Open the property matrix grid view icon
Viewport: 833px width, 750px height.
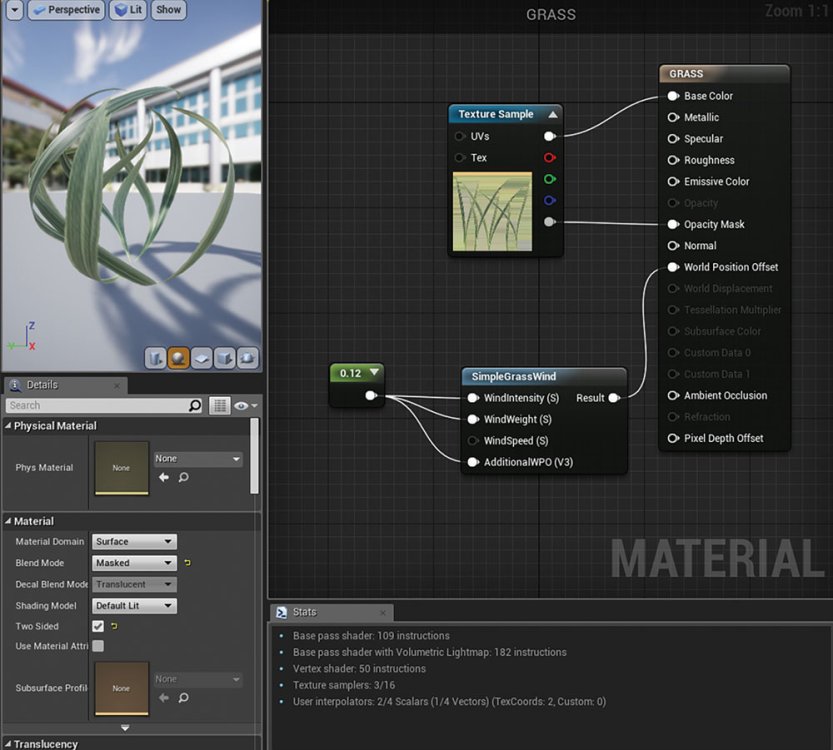click(x=220, y=406)
